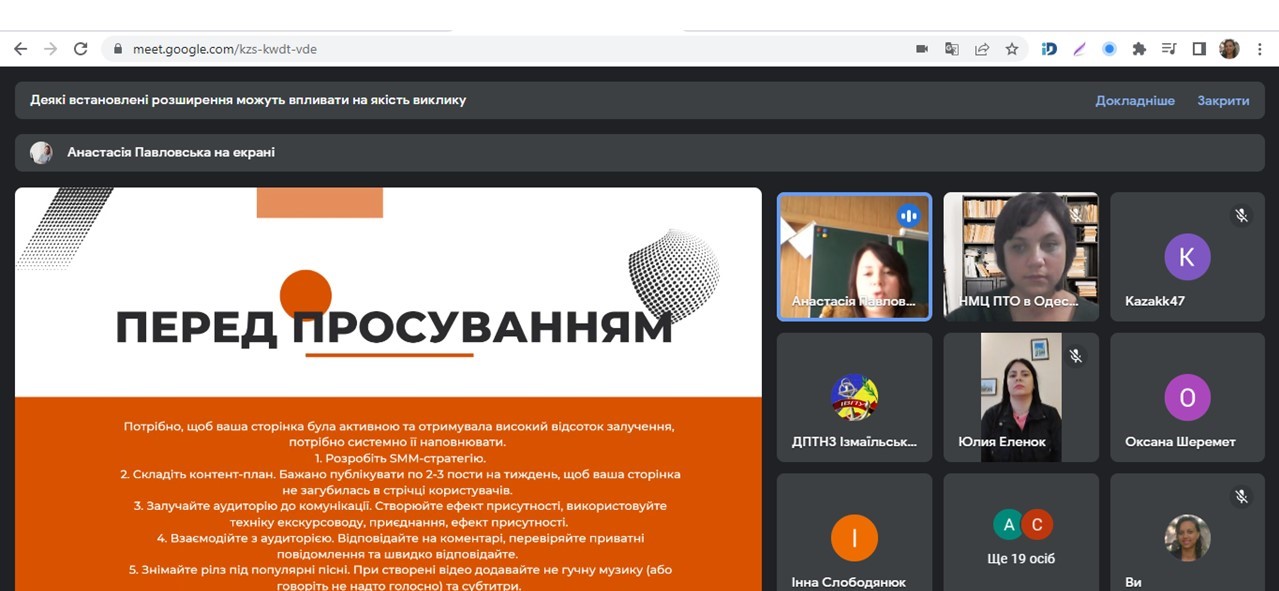Bookmark this page with the star icon

pyautogui.click(x=1012, y=49)
